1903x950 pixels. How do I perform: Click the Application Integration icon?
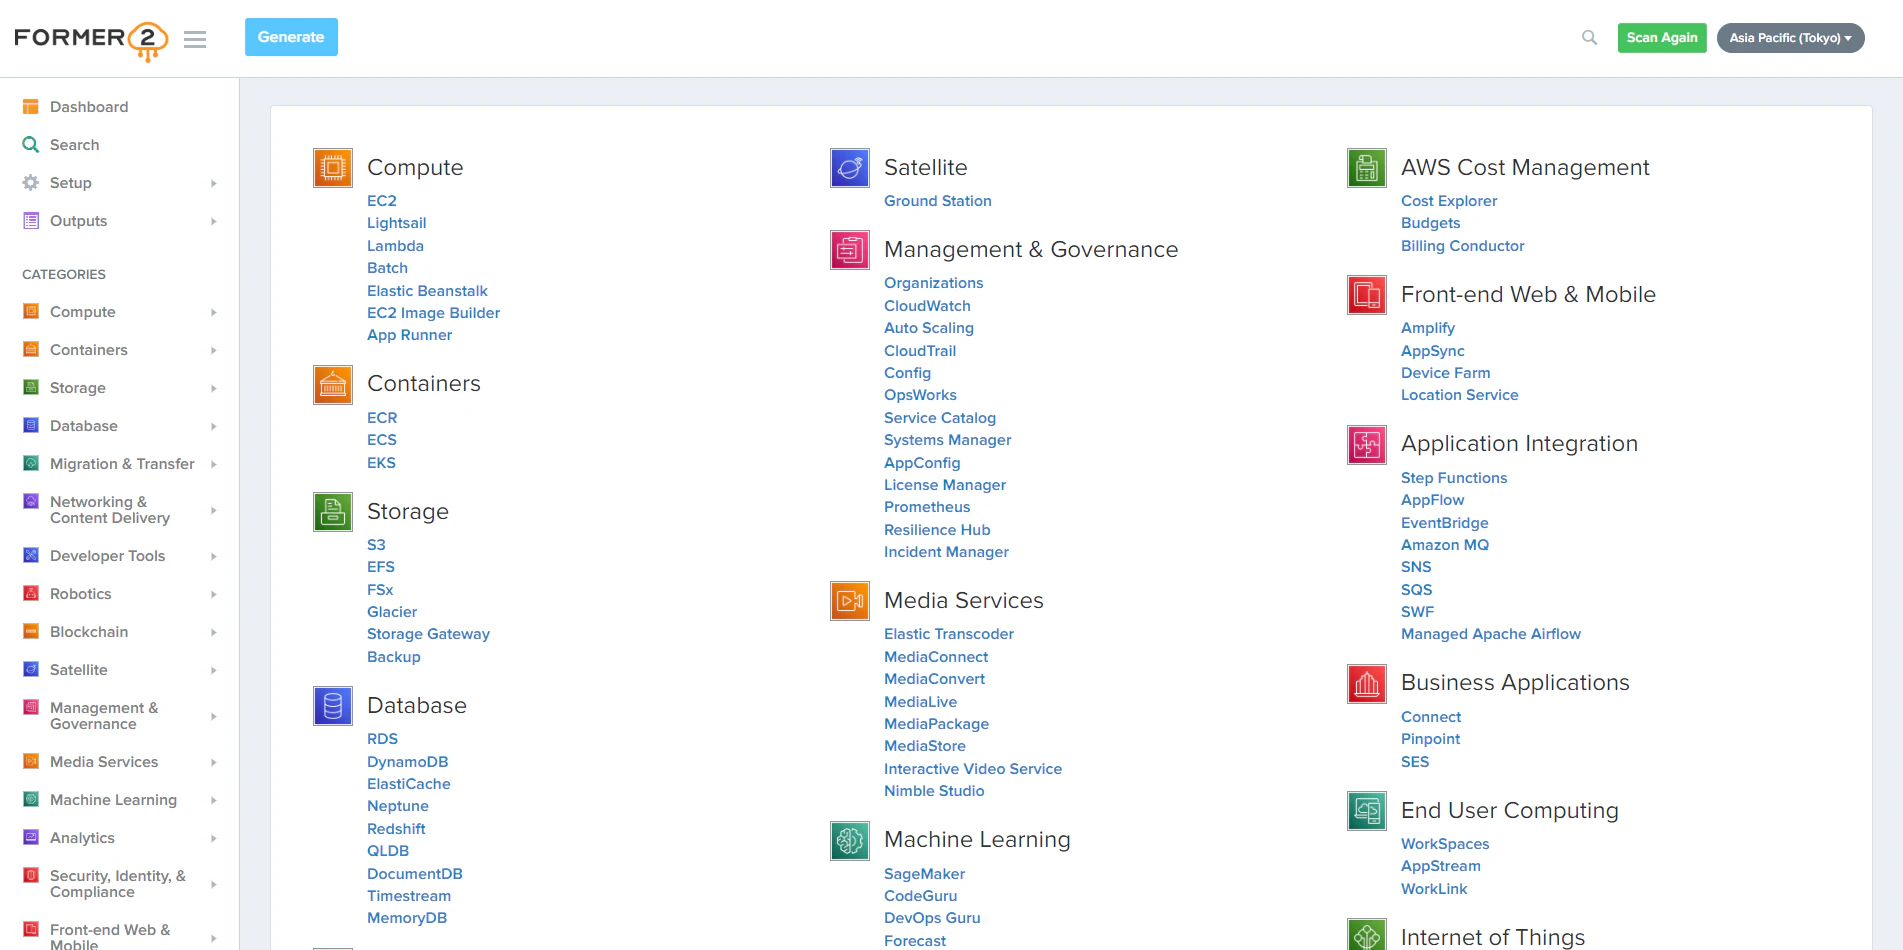pyautogui.click(x=1367, y=445)
